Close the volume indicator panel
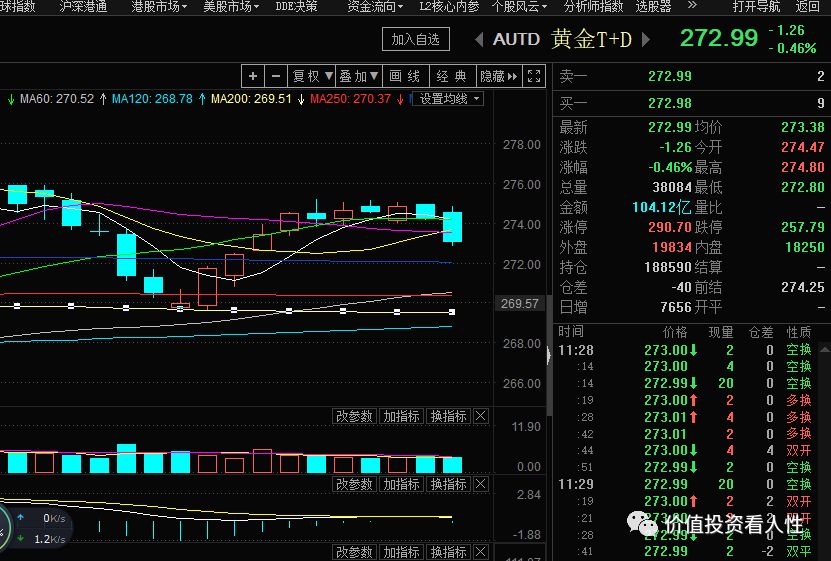 point(481,416)
